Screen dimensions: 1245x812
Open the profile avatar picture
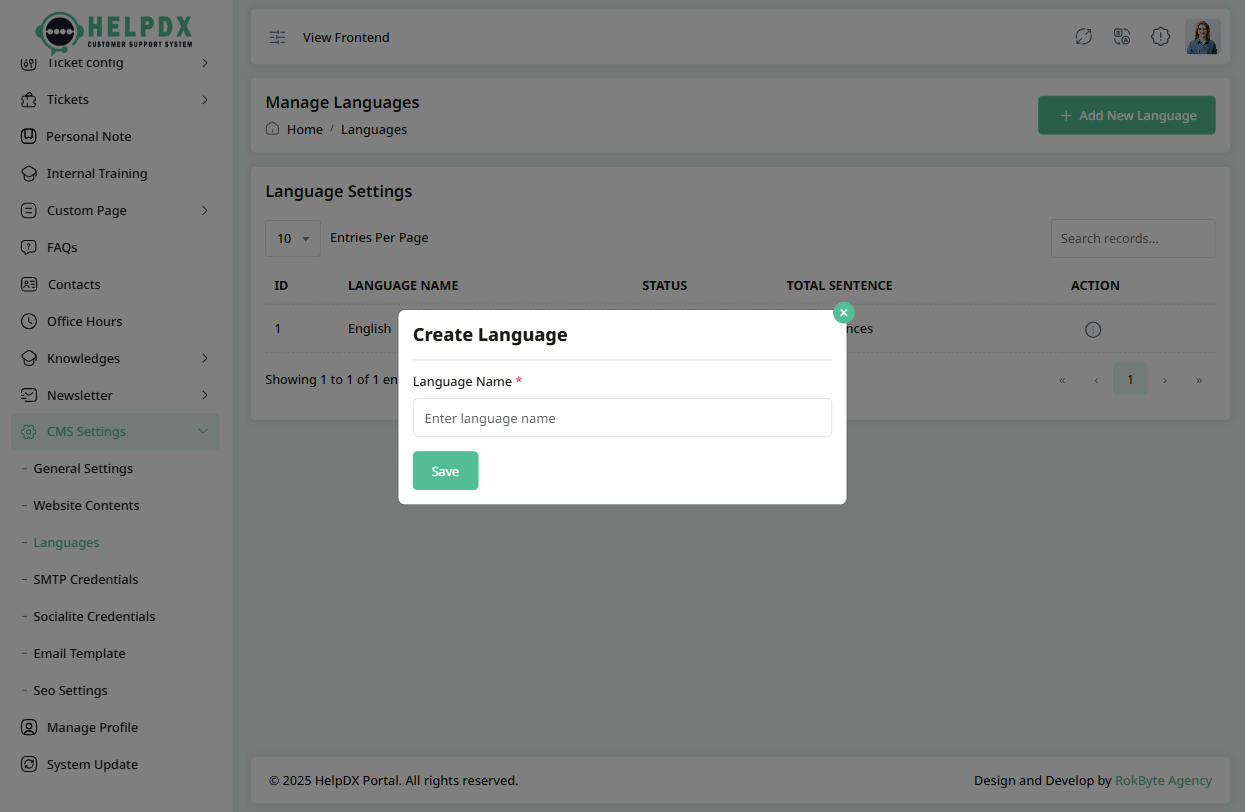point(1202,36)
